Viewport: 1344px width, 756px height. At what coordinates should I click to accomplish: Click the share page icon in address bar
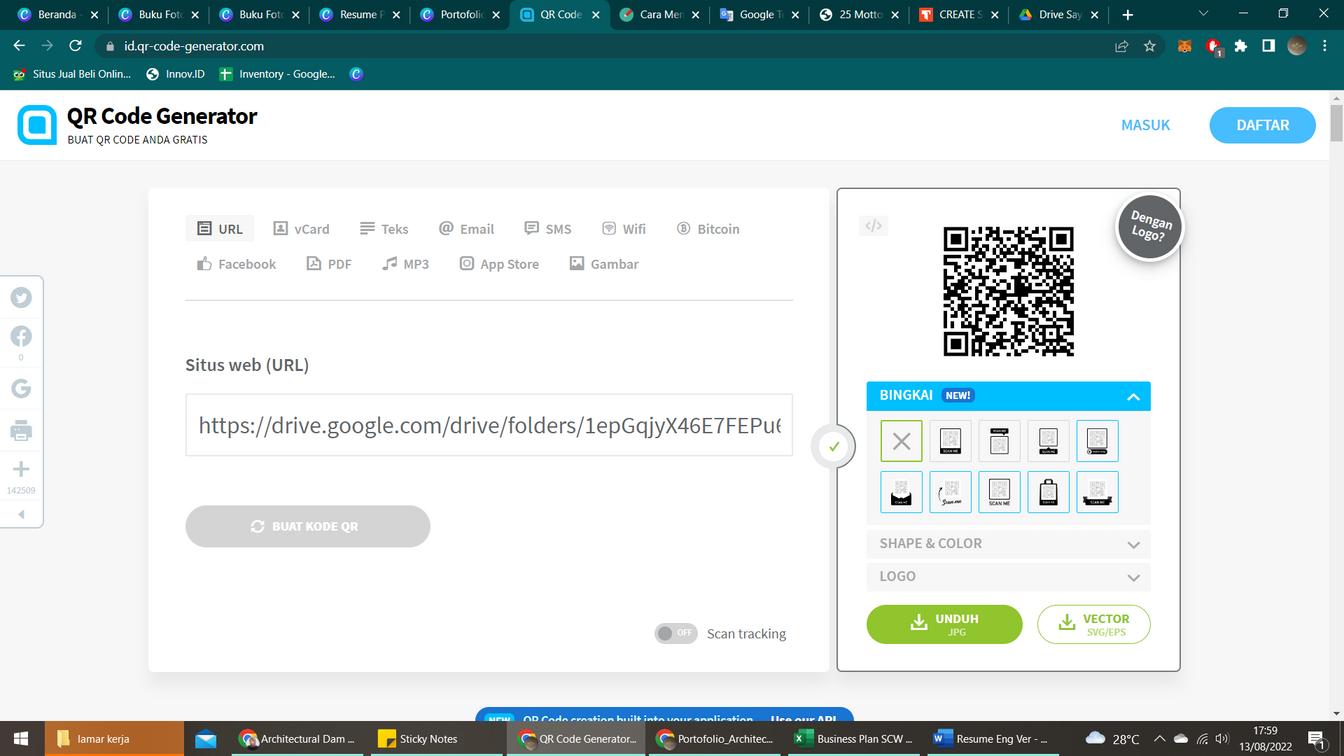pyautogui.click(x=1122, y=46)
